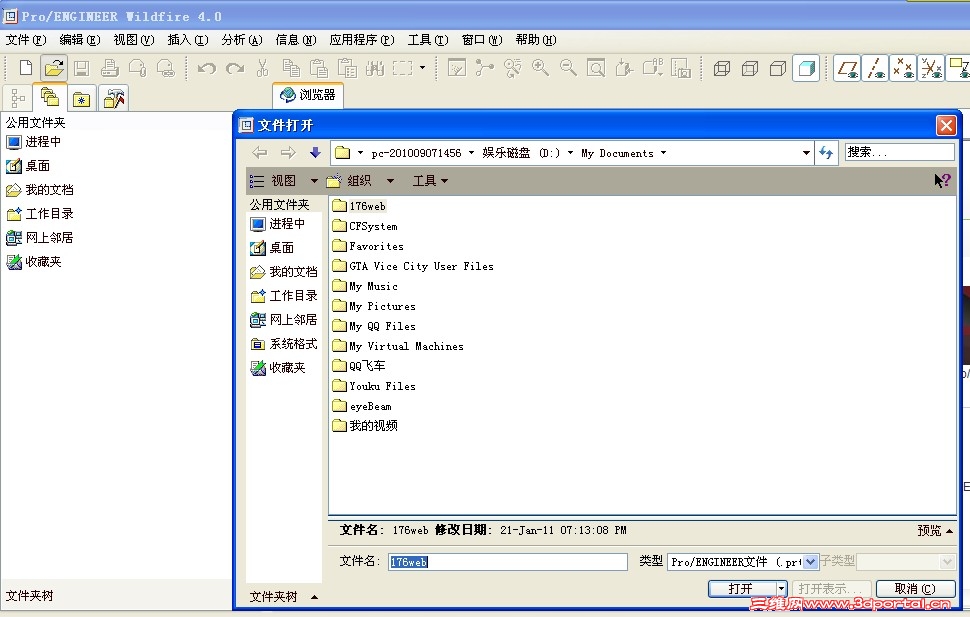This screenshot has width=970, height=617.
Task: Open the 编辑 menu
Action: click(x=80, y=40)
